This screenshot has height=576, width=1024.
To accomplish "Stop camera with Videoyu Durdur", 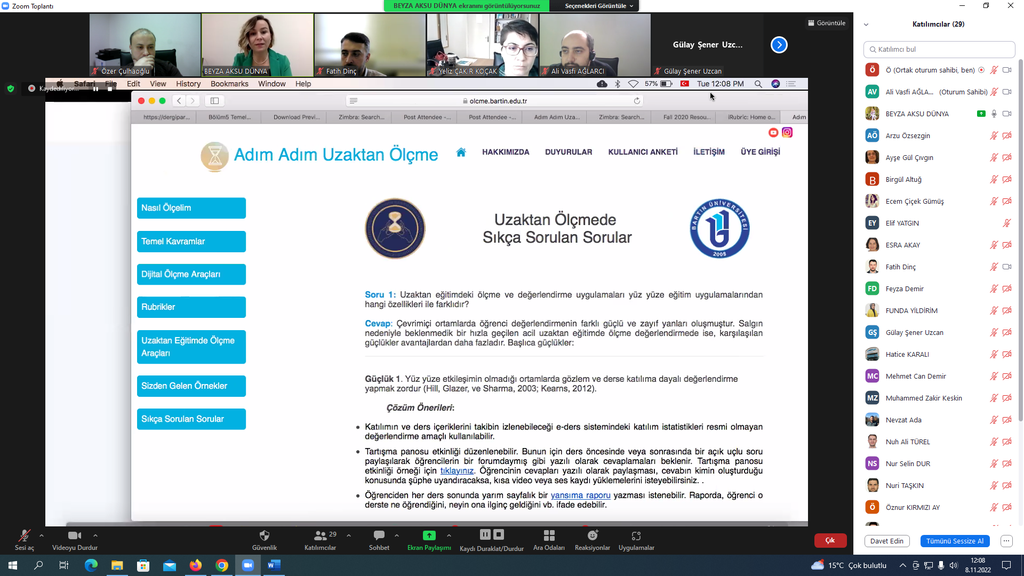I will pyautogui.click(x=74, y=536).
